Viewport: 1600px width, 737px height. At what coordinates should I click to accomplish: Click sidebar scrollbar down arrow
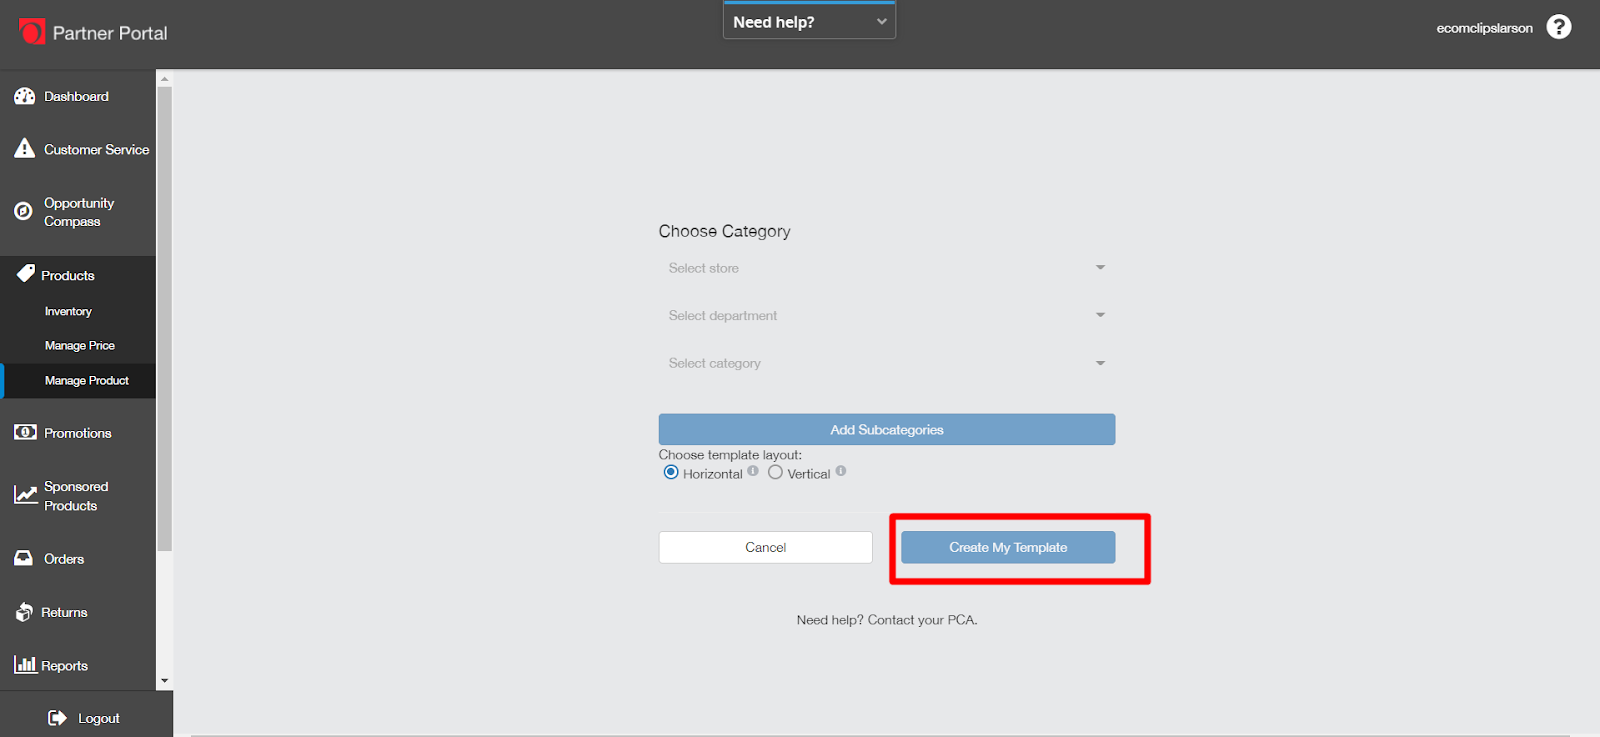tap(165, 681)
